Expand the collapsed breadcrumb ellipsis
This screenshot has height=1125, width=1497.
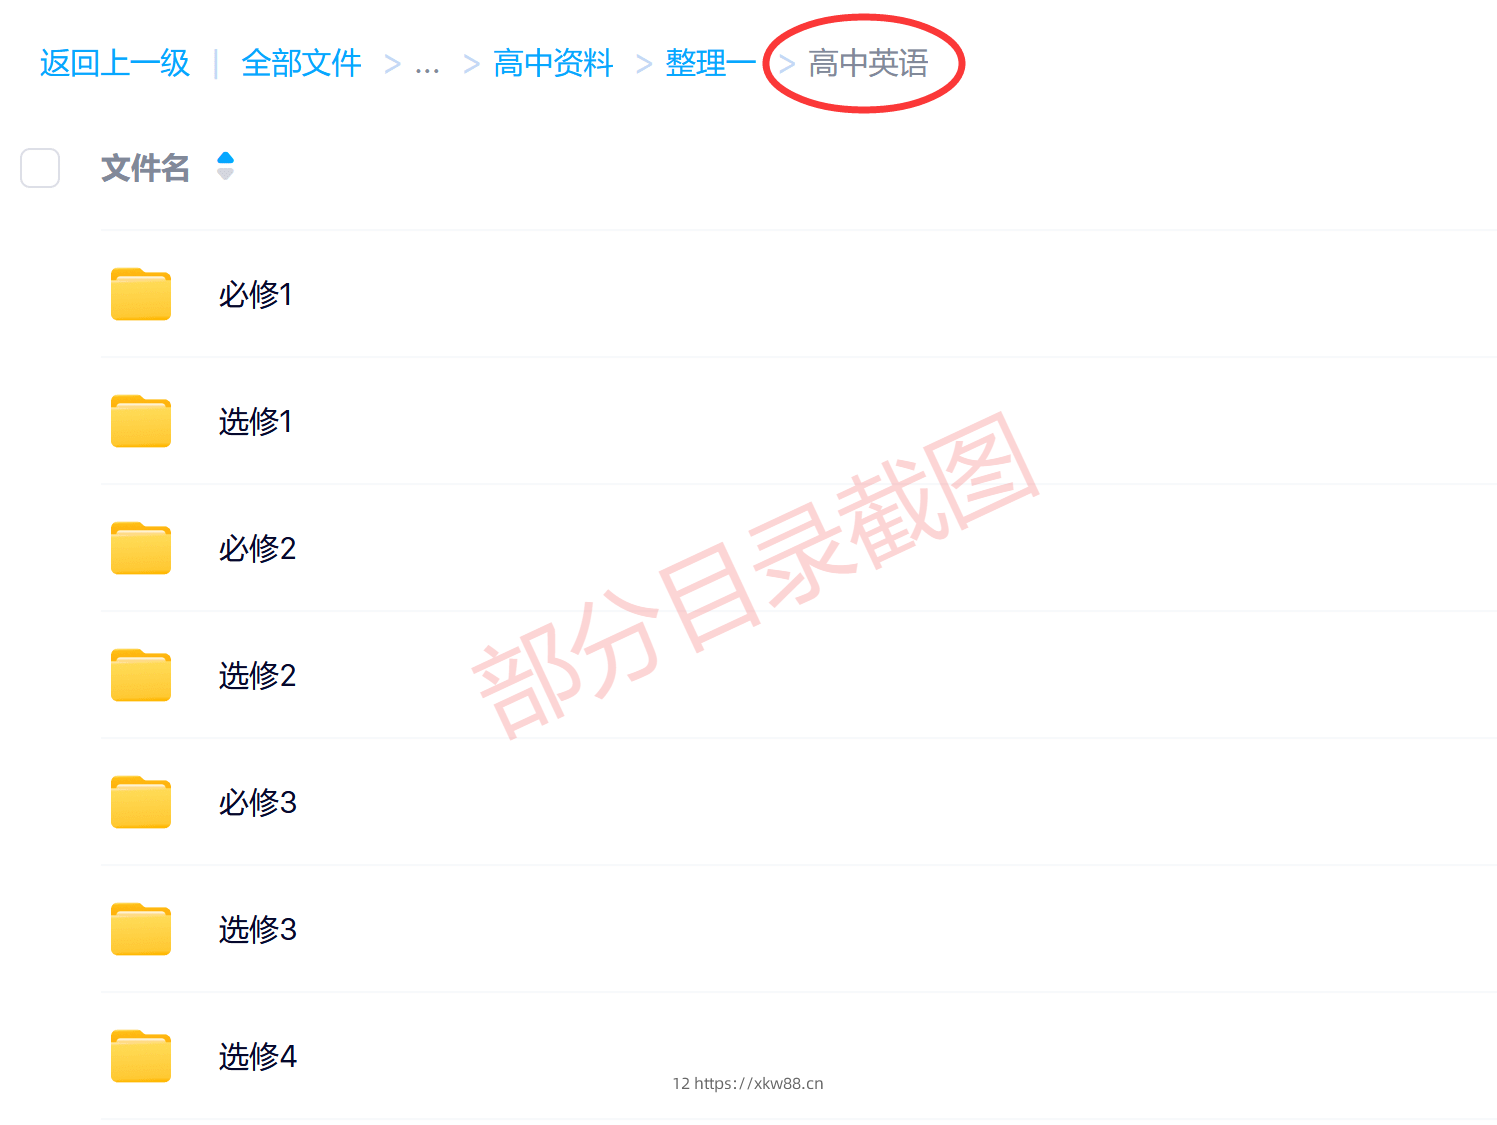click(427, 65)
